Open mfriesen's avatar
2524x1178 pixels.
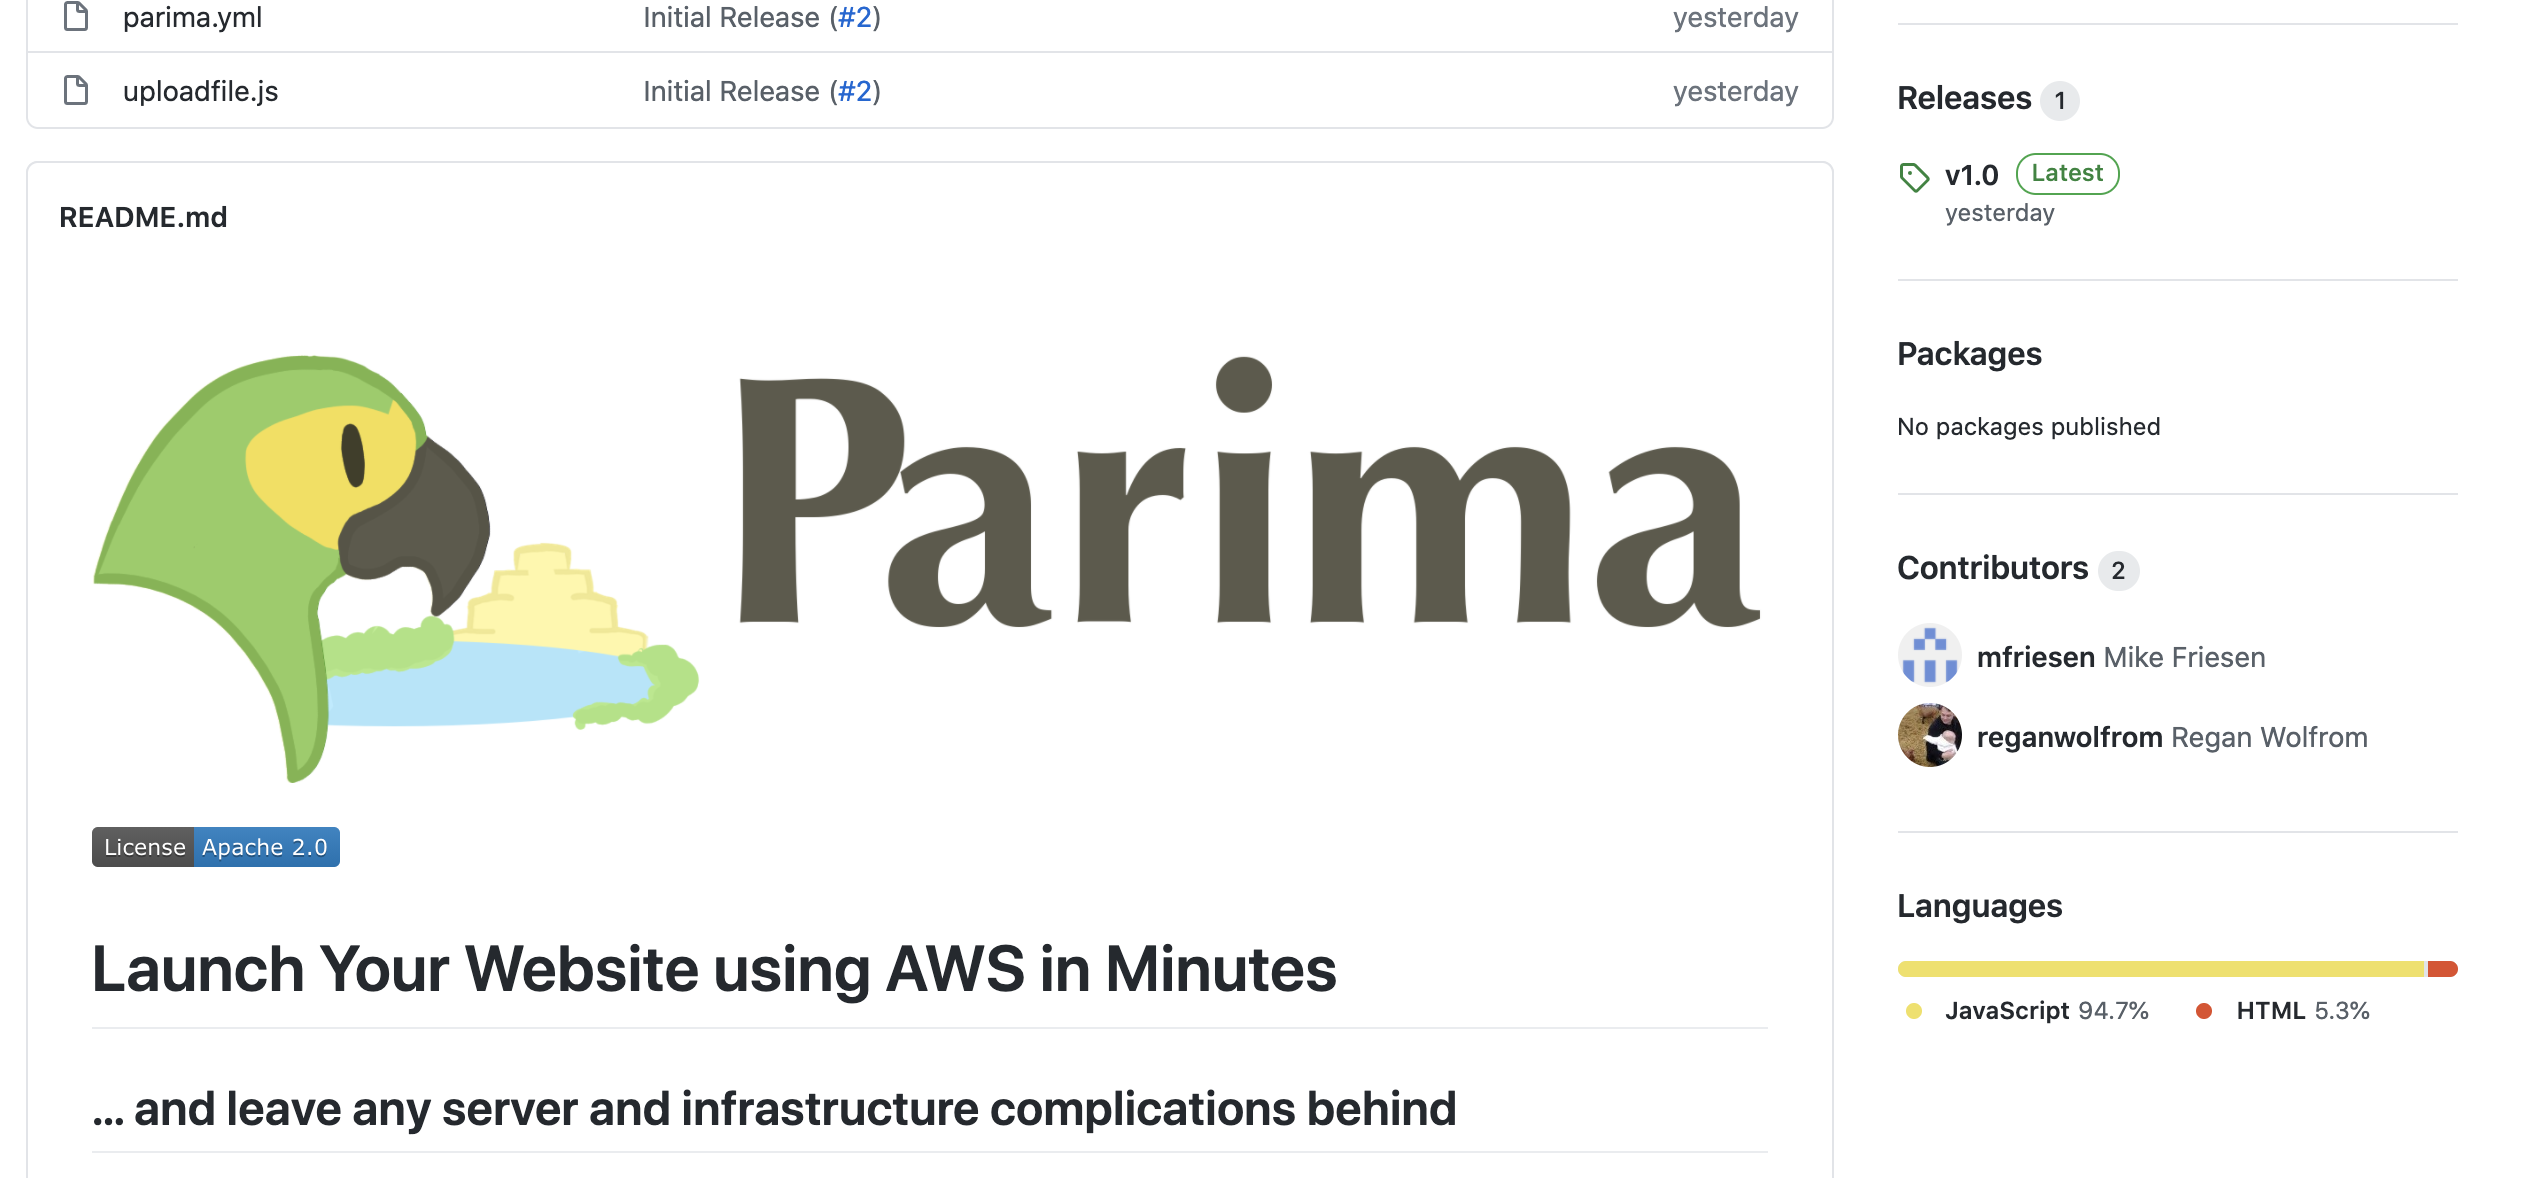[1929, 656]
